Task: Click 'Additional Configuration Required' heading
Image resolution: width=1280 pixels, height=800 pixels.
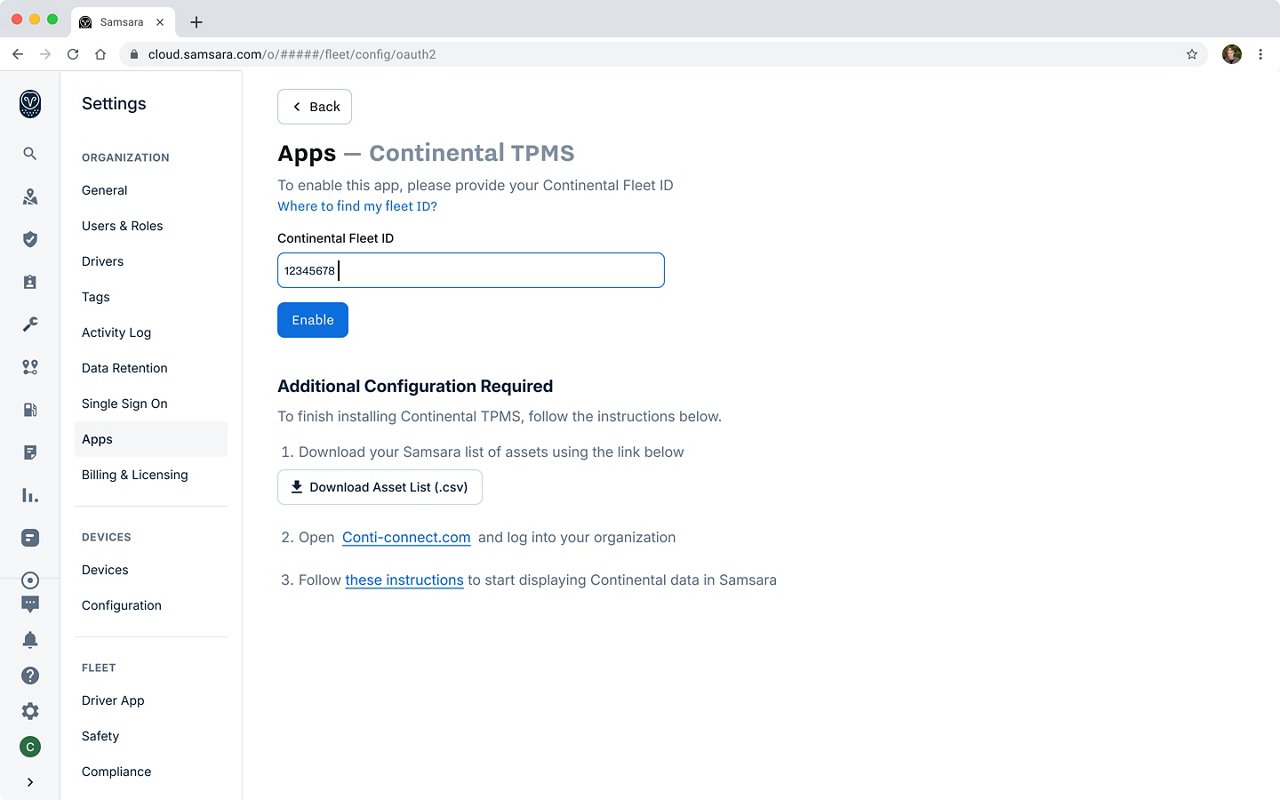Action: click(415, 386)
